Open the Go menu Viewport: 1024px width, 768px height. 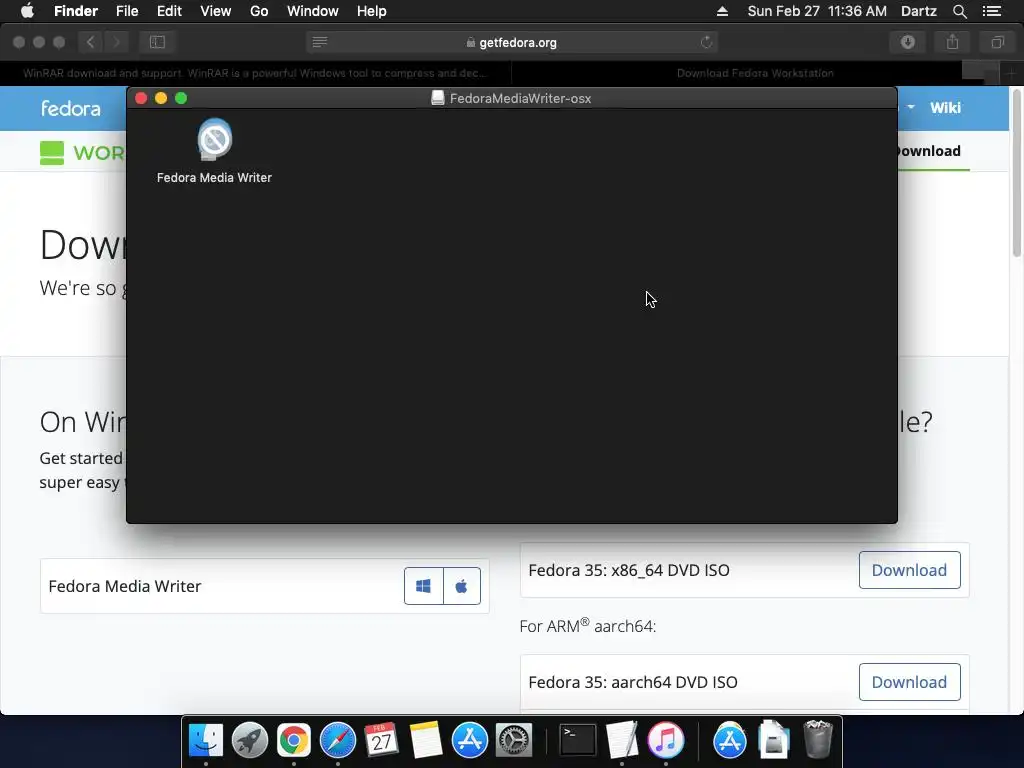click(259, 11)
